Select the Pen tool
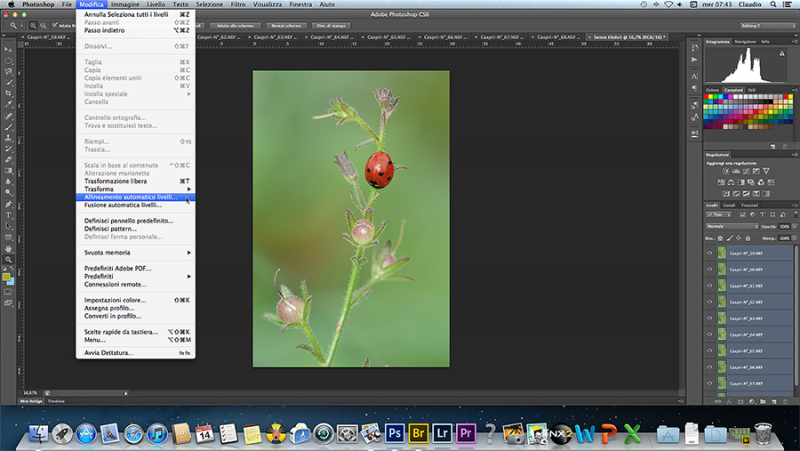800x451 pixels. tap(8, 204)
